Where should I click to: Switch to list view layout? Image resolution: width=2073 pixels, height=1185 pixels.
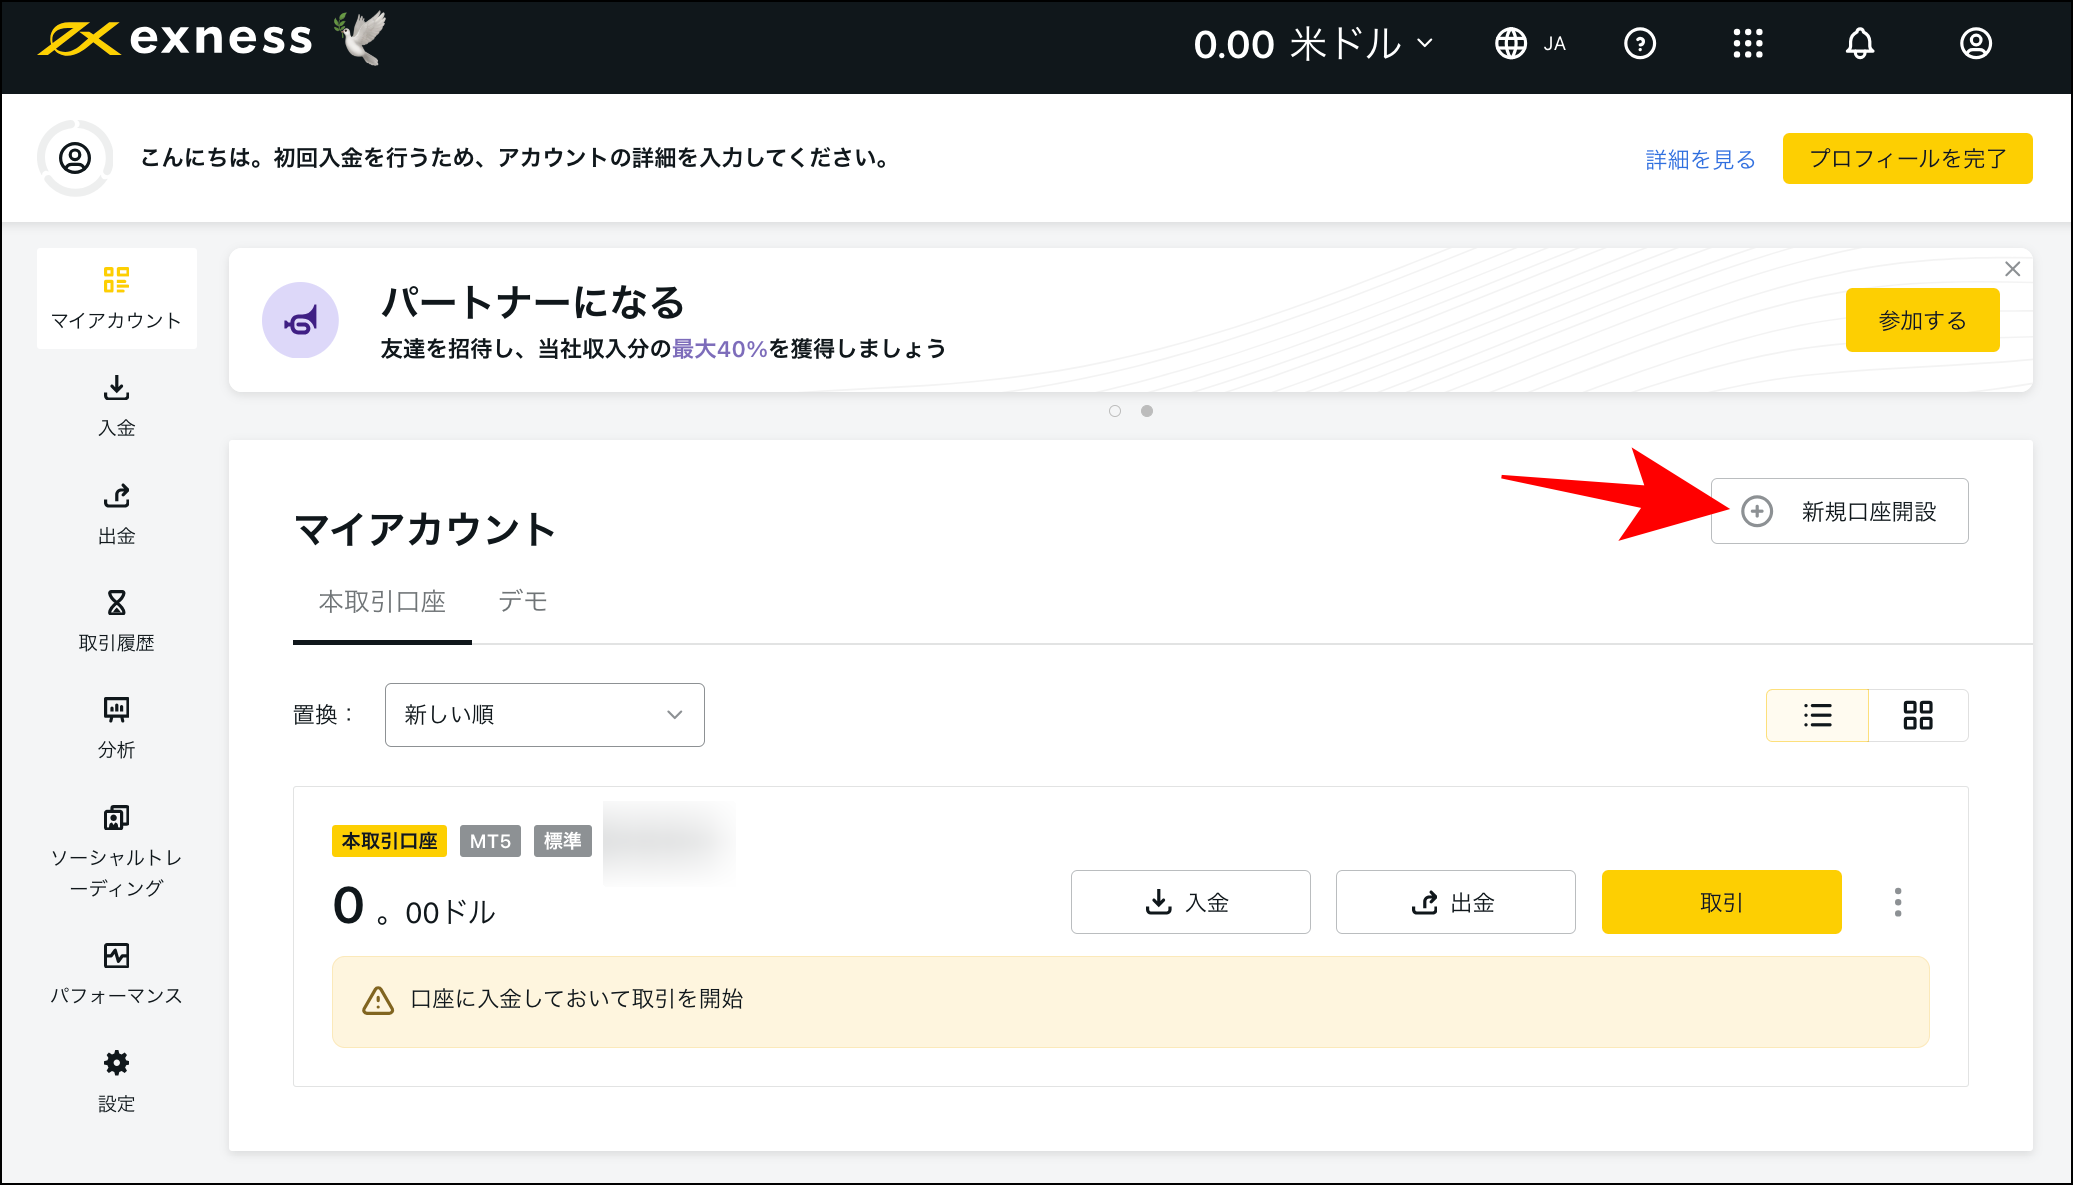(x=1817, y=715)
